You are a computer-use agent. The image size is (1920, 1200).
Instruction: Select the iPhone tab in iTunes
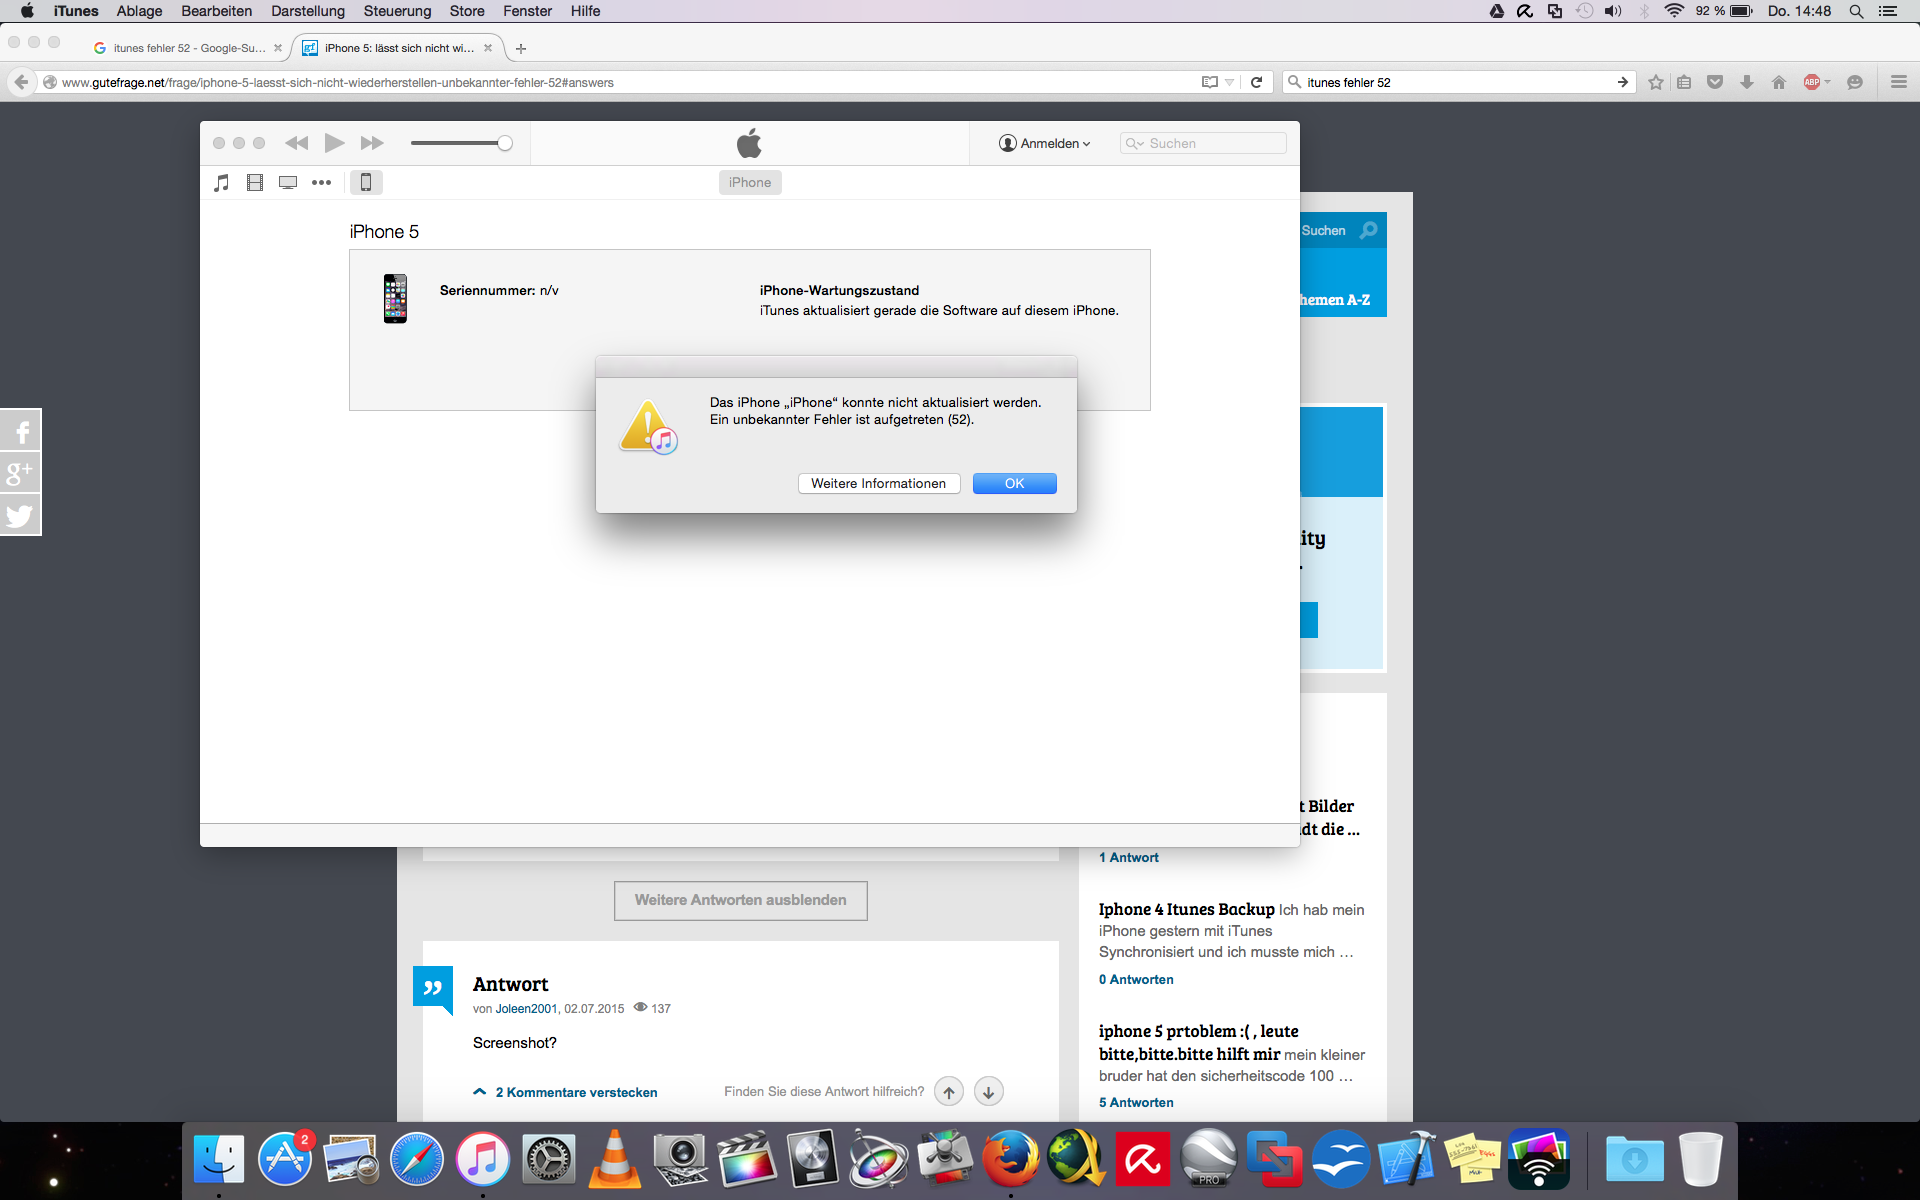point(750,182)
